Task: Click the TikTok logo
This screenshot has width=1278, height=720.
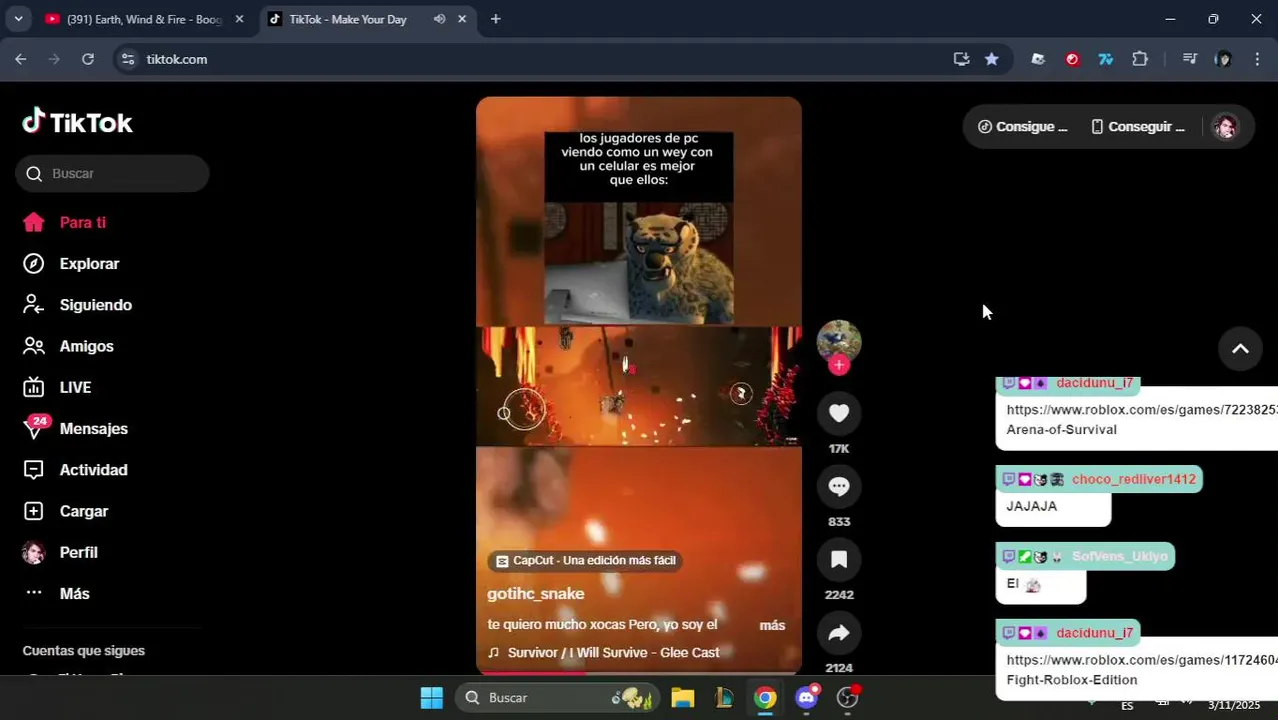Action: click(77, 122)
